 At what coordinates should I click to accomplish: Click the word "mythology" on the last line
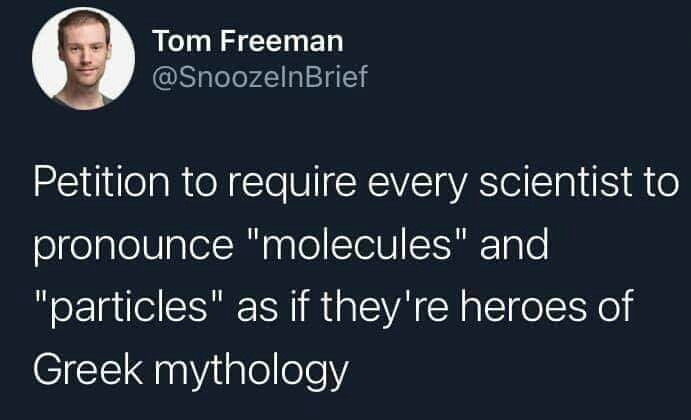click(x=251, y=371)
